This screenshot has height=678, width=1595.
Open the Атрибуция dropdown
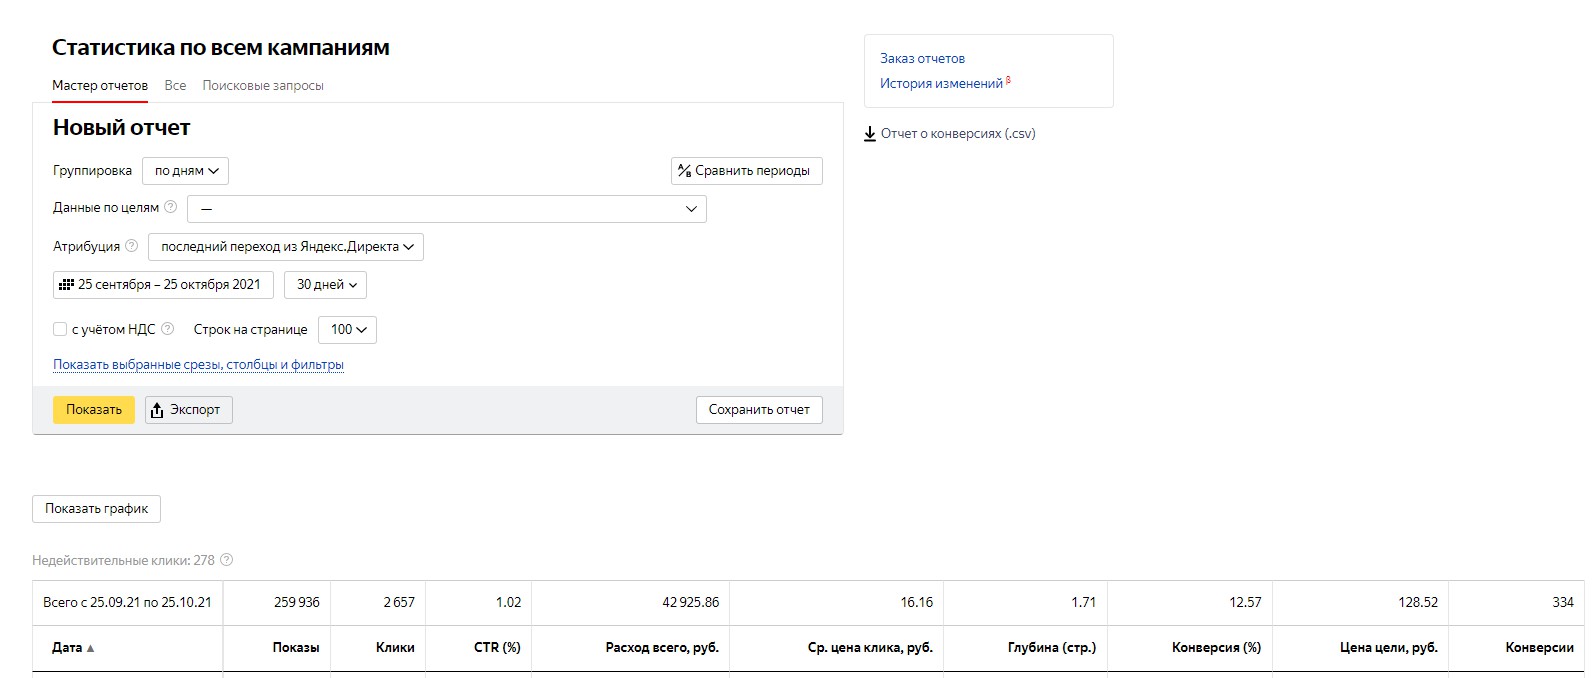(286, 247)
